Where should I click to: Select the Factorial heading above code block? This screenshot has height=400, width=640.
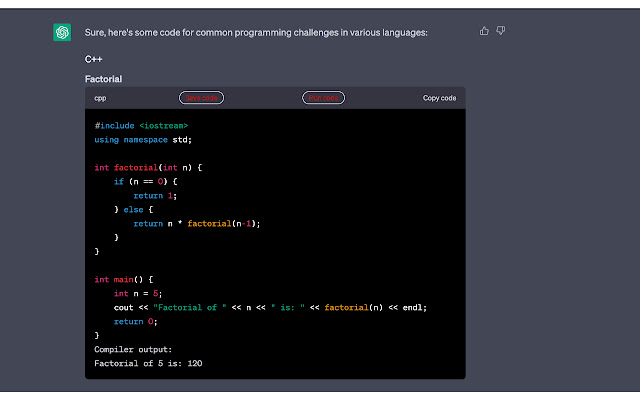pos(103,79)
